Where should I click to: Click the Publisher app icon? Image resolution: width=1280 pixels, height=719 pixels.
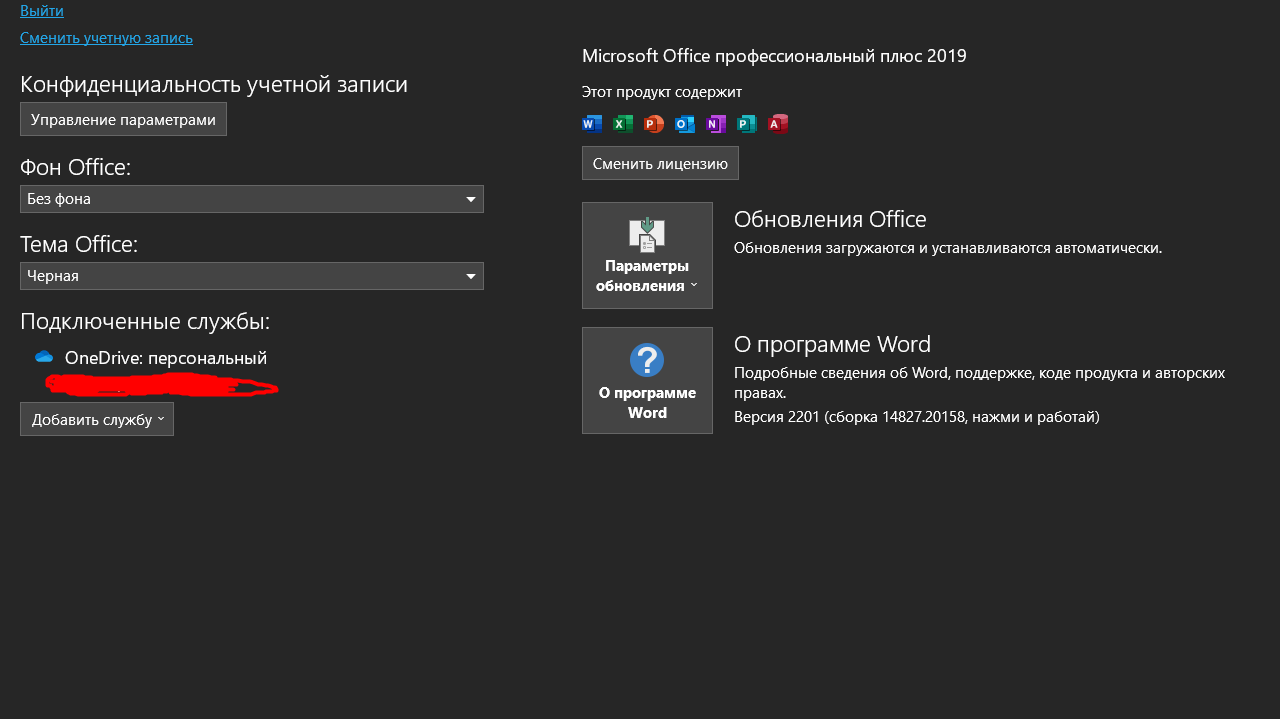(747, 124)
